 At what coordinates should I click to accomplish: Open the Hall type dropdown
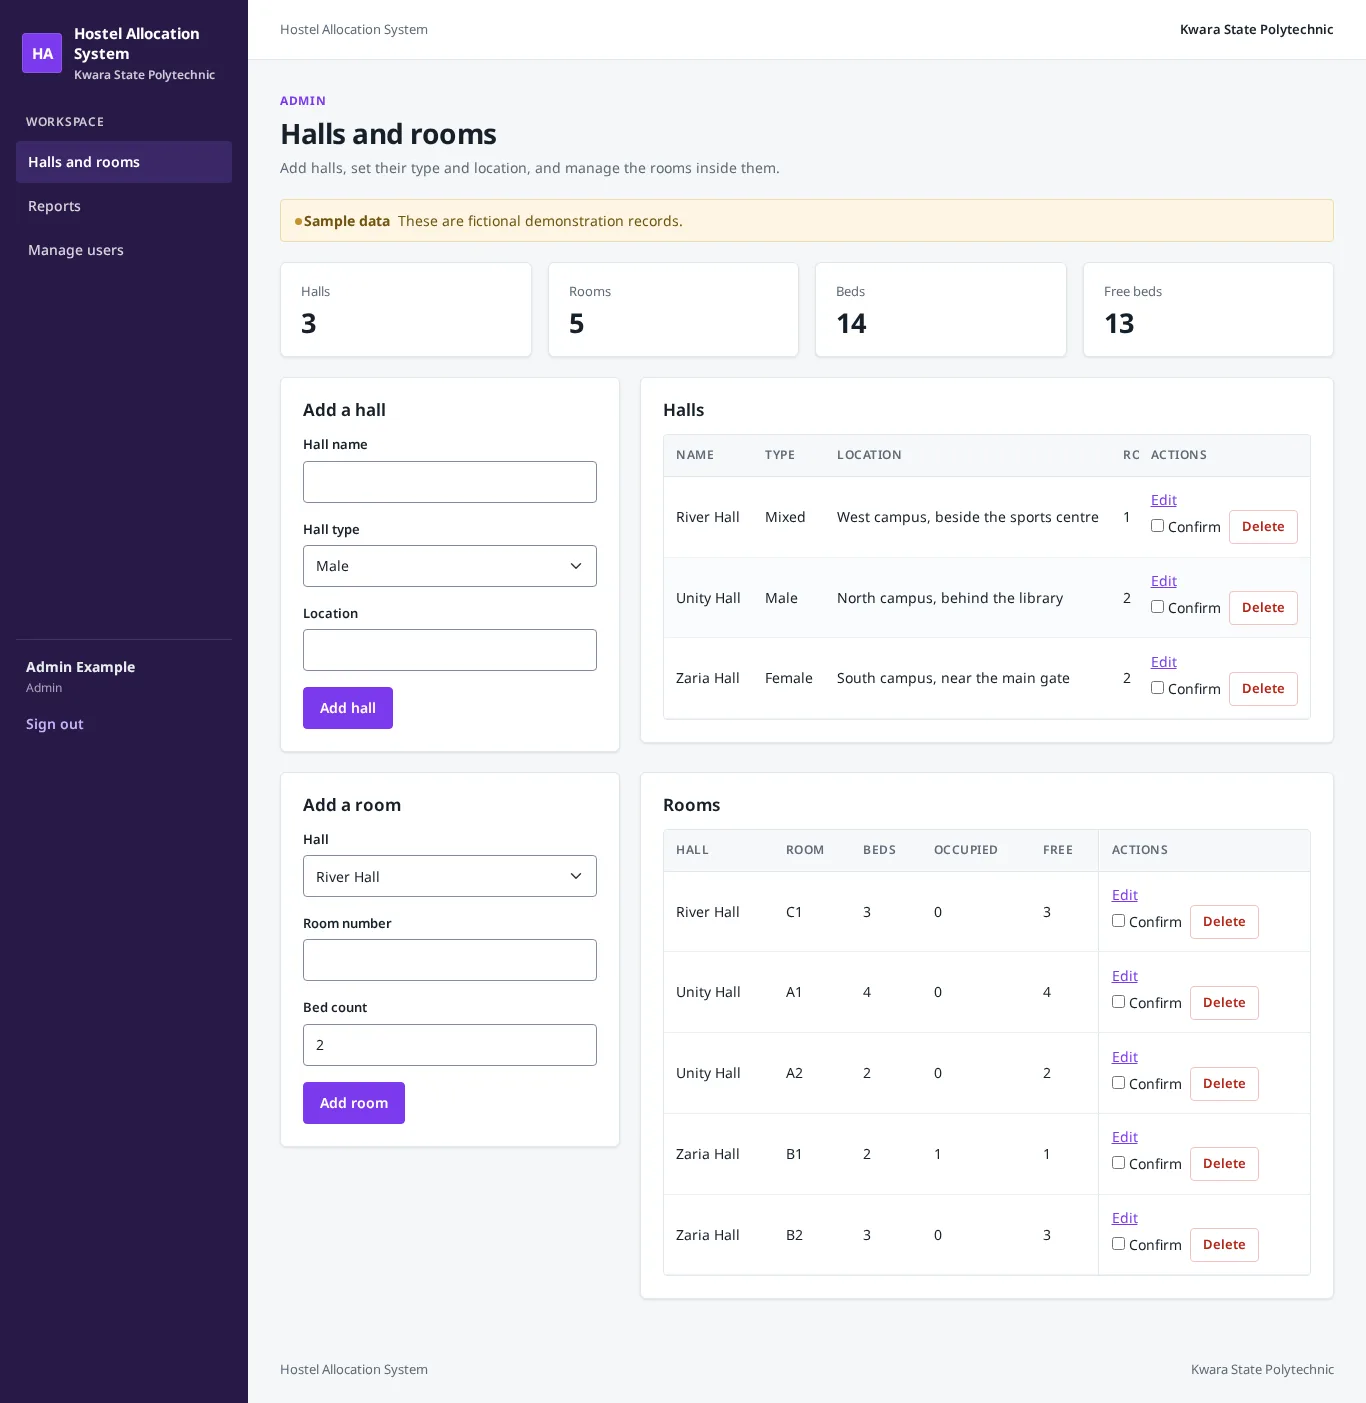450,566
